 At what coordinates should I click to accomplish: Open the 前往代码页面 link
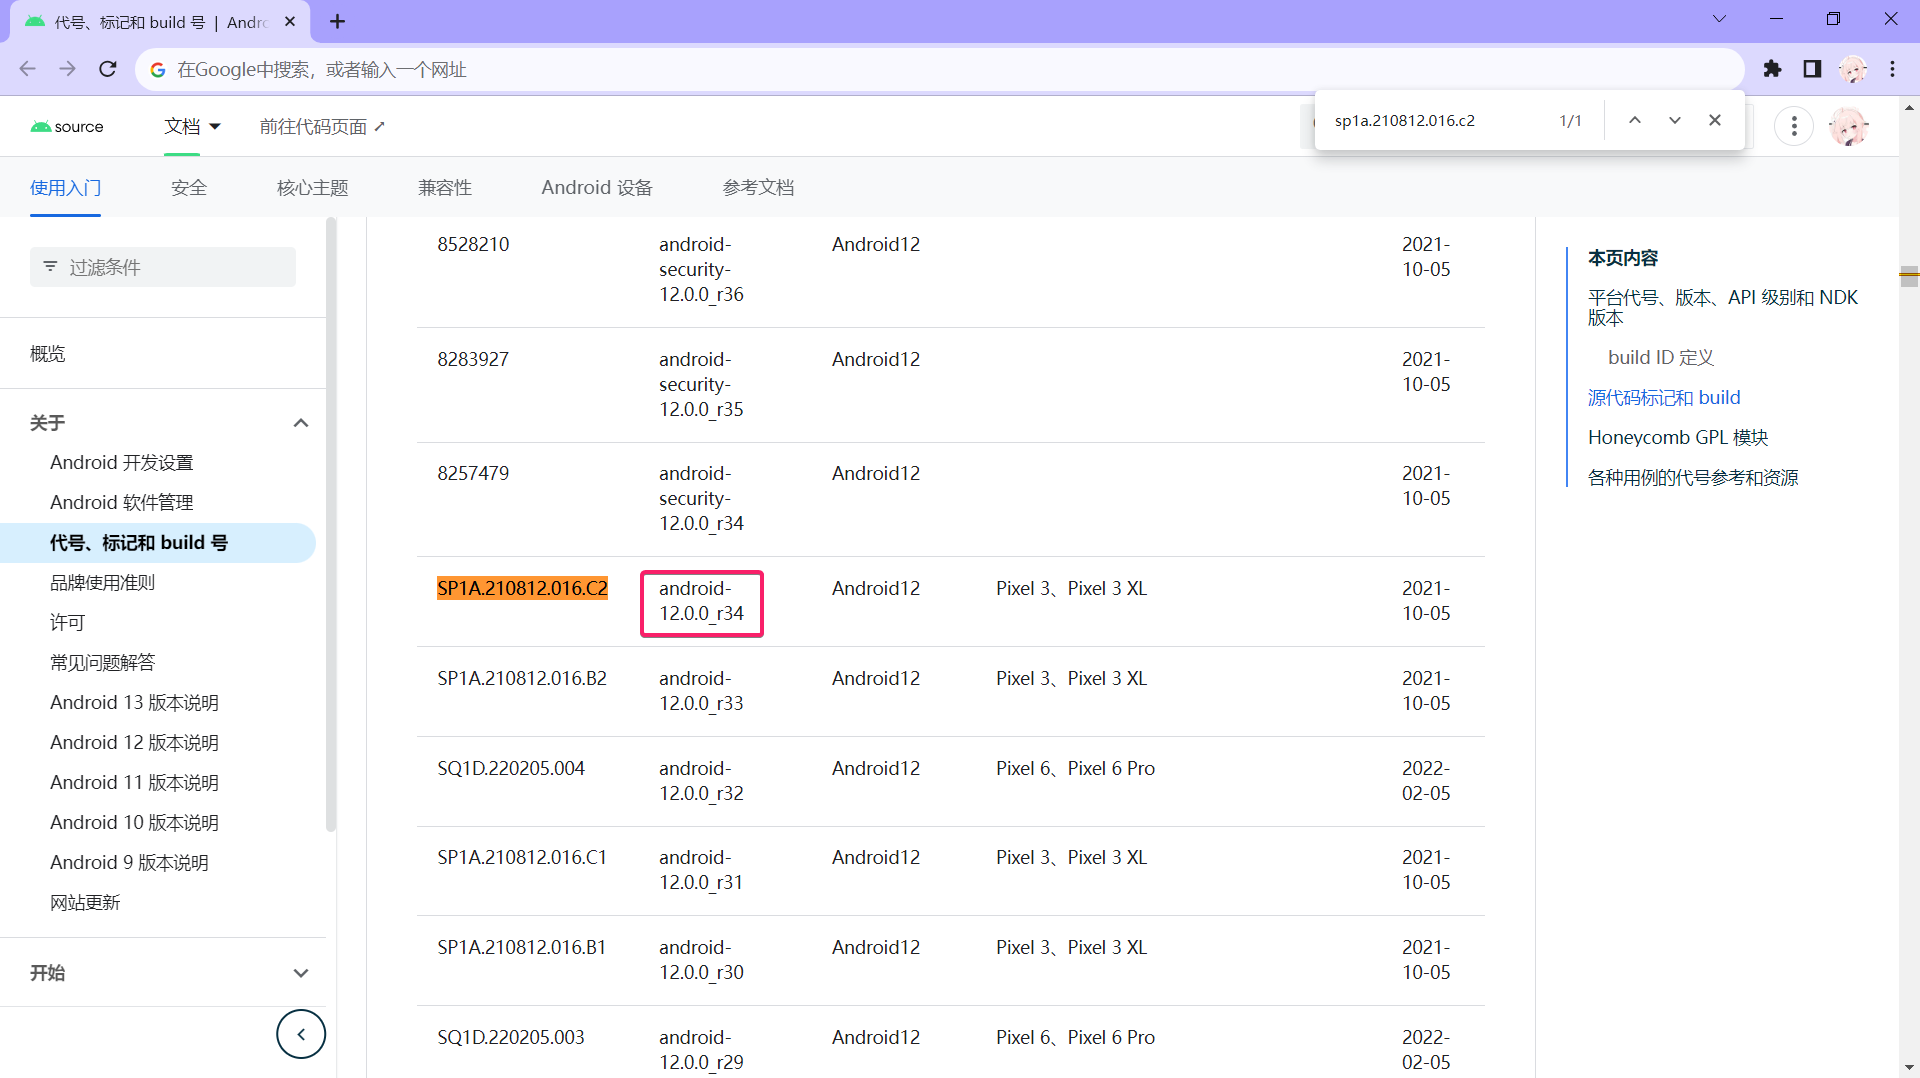[322, 127]
